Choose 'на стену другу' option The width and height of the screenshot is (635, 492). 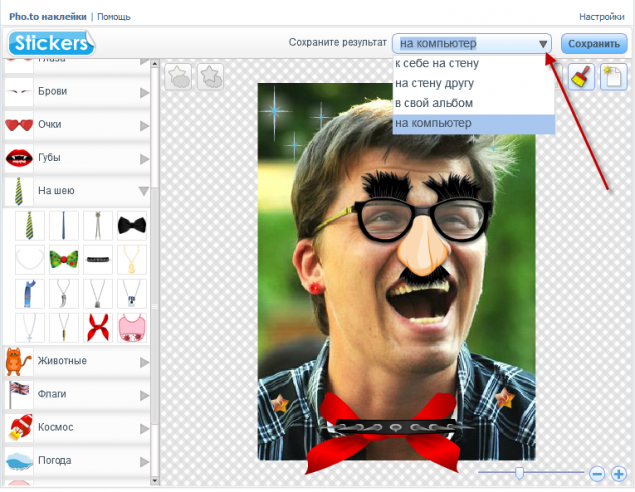point(474,83)
